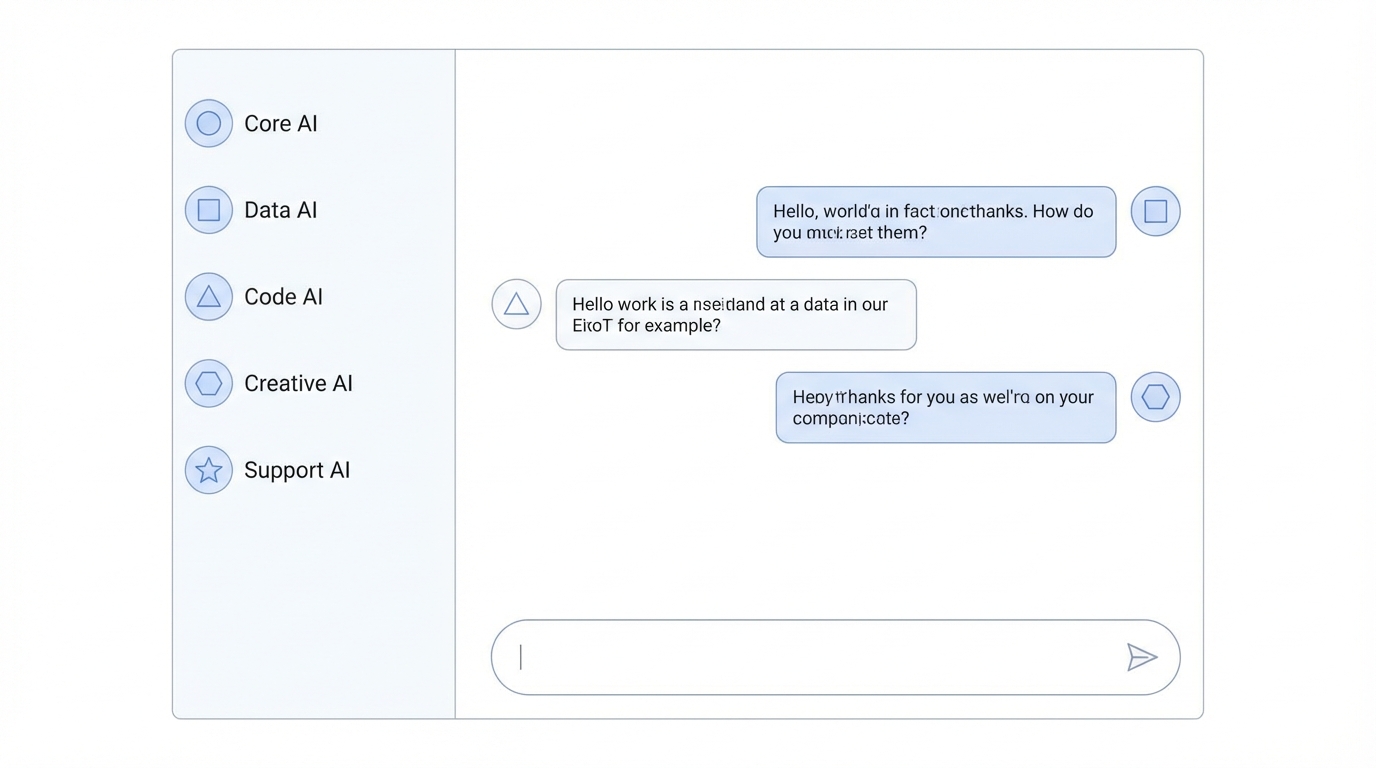Click empty sidebar space below Support AI
This screenshot has height=768, width=1376.
pos(313,600)
